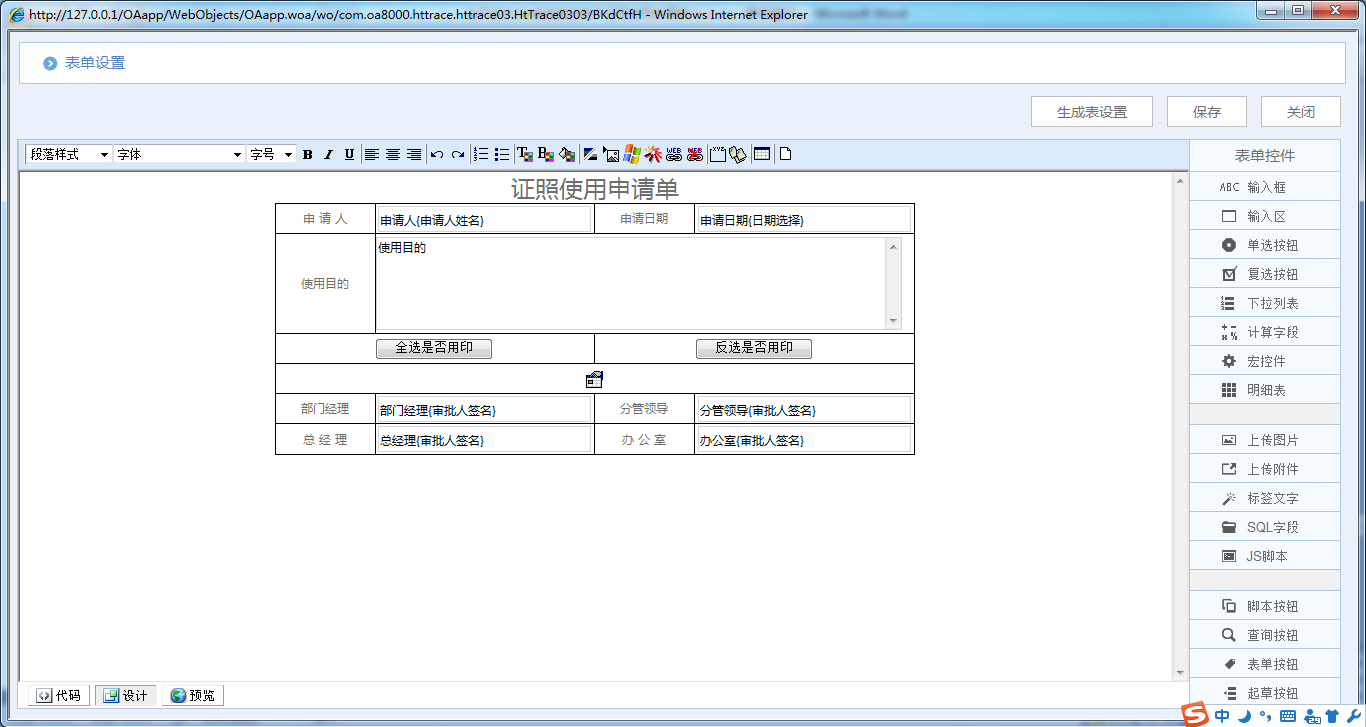
Task: Toggle italic formatting
Action: [328, 154]
